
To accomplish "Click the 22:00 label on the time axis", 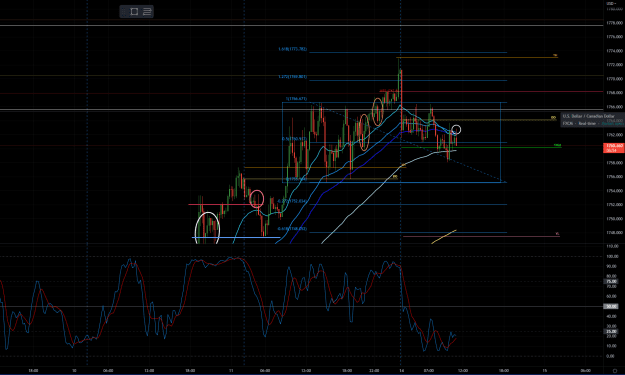I will pyautogui.click(x=374, y=371).
